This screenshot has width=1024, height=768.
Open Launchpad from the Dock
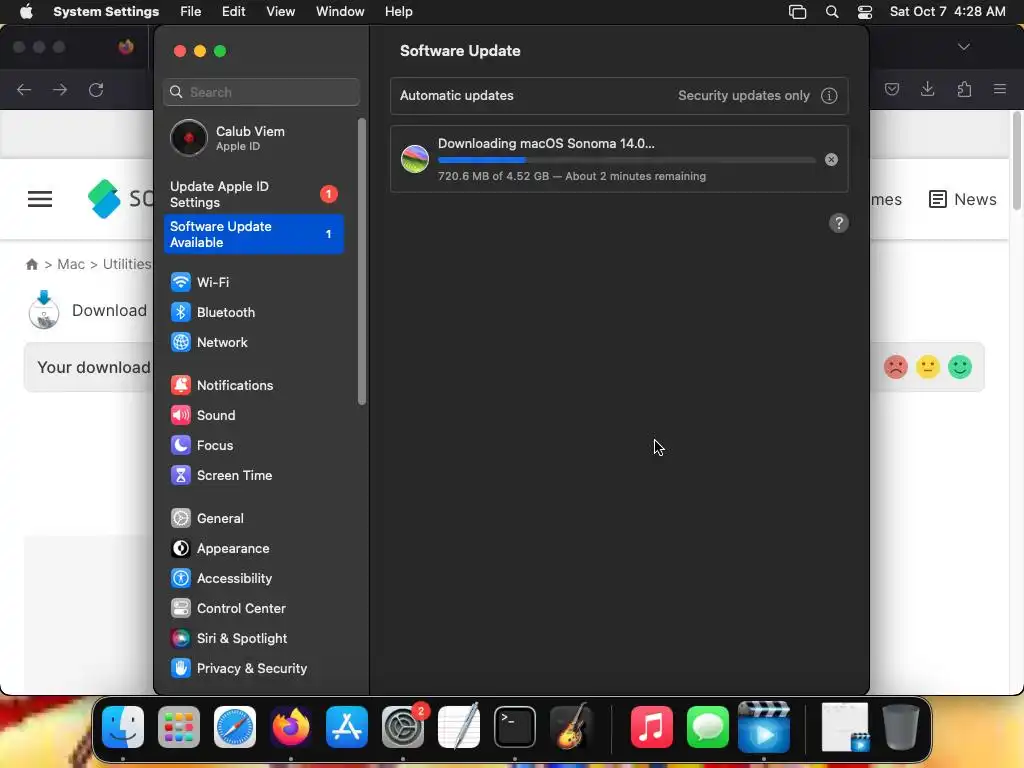pyautogui.click(x=179, y=727)
